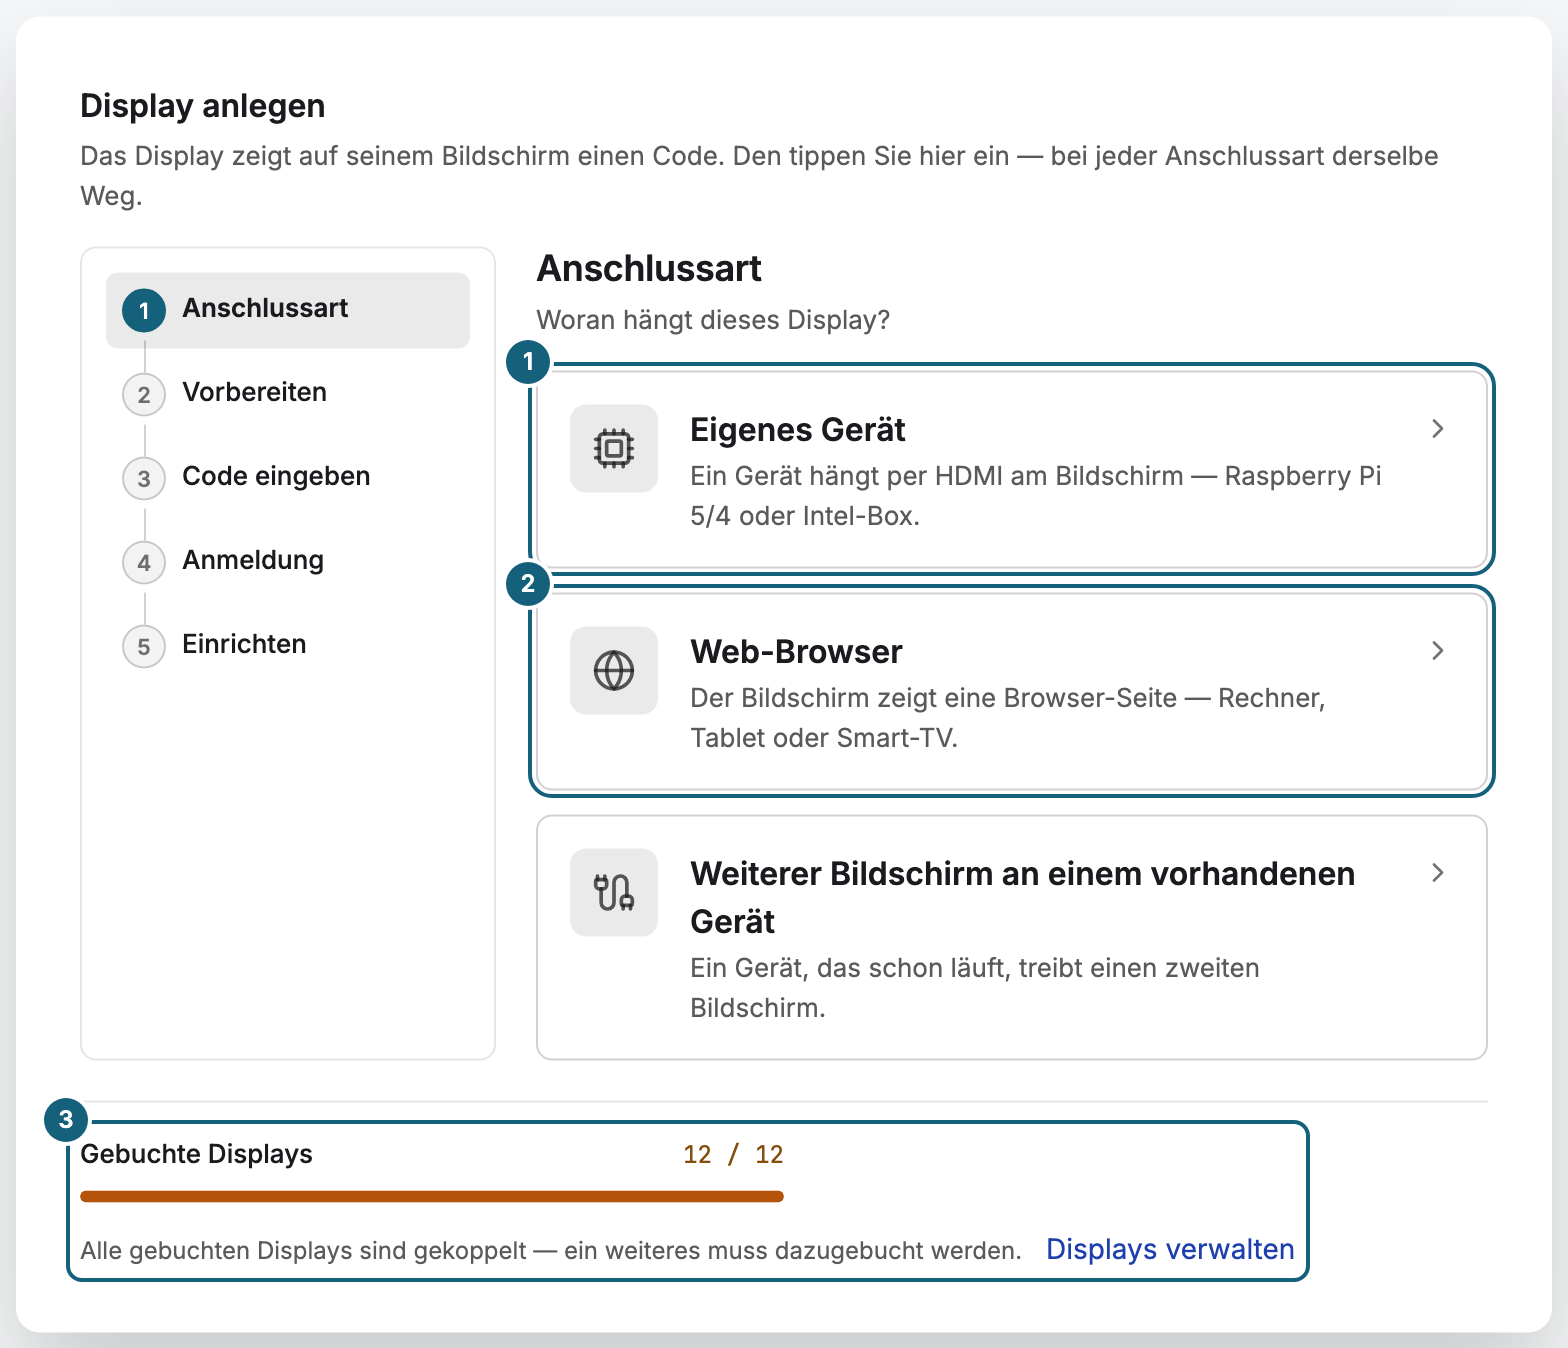Click the chevron on Weiterer Bildschirm card
Screen dimensions: 1568x1348
(1438, 873)
